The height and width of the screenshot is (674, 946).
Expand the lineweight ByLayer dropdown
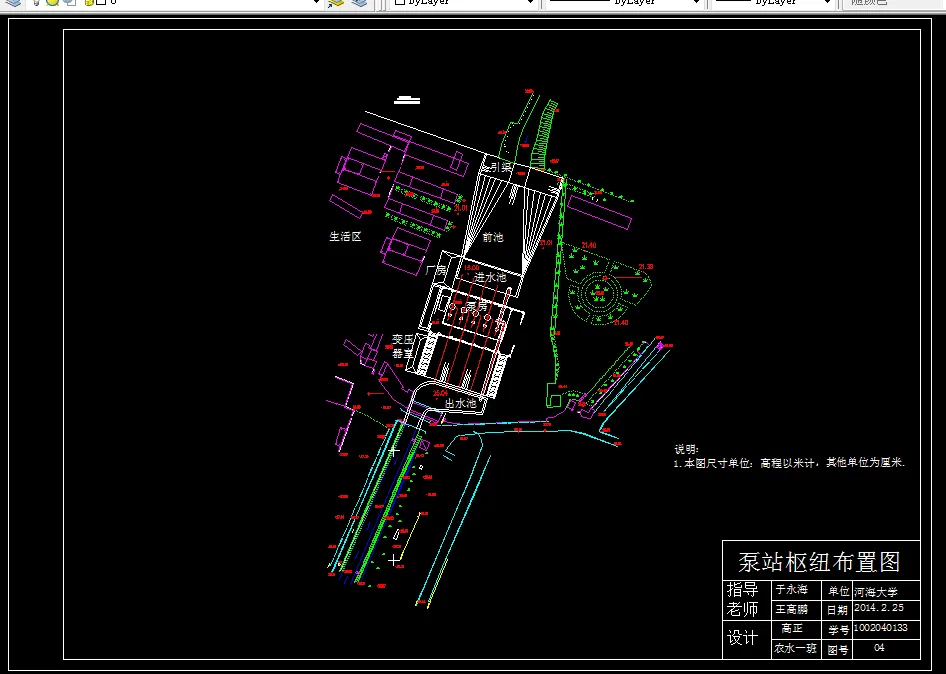[827, 2]
